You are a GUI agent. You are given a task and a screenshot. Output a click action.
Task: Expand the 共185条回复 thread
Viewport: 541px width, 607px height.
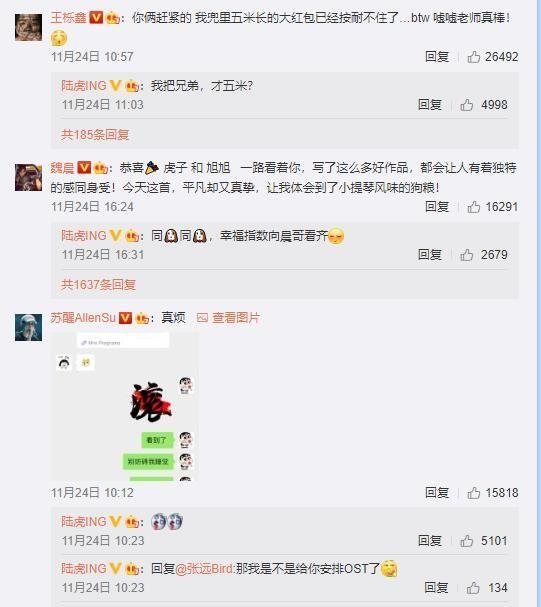(95, 134)
